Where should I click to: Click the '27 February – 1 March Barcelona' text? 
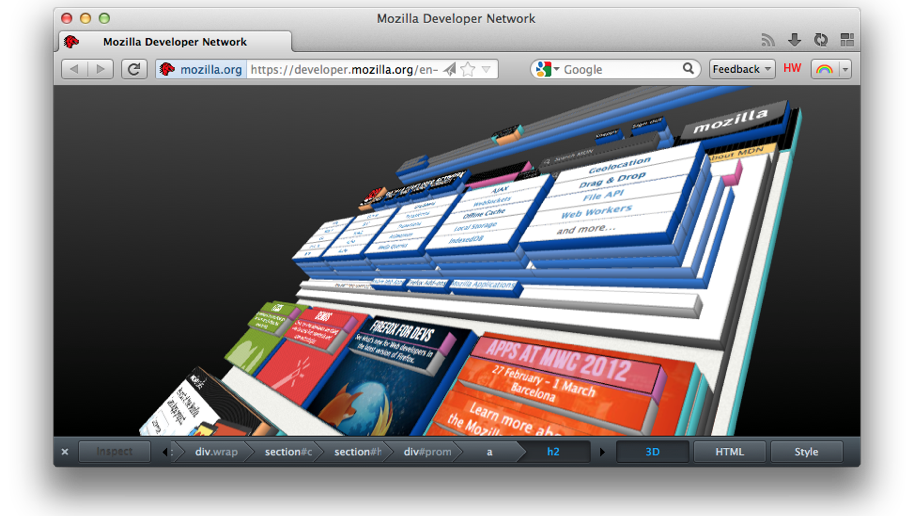(542, 382)
